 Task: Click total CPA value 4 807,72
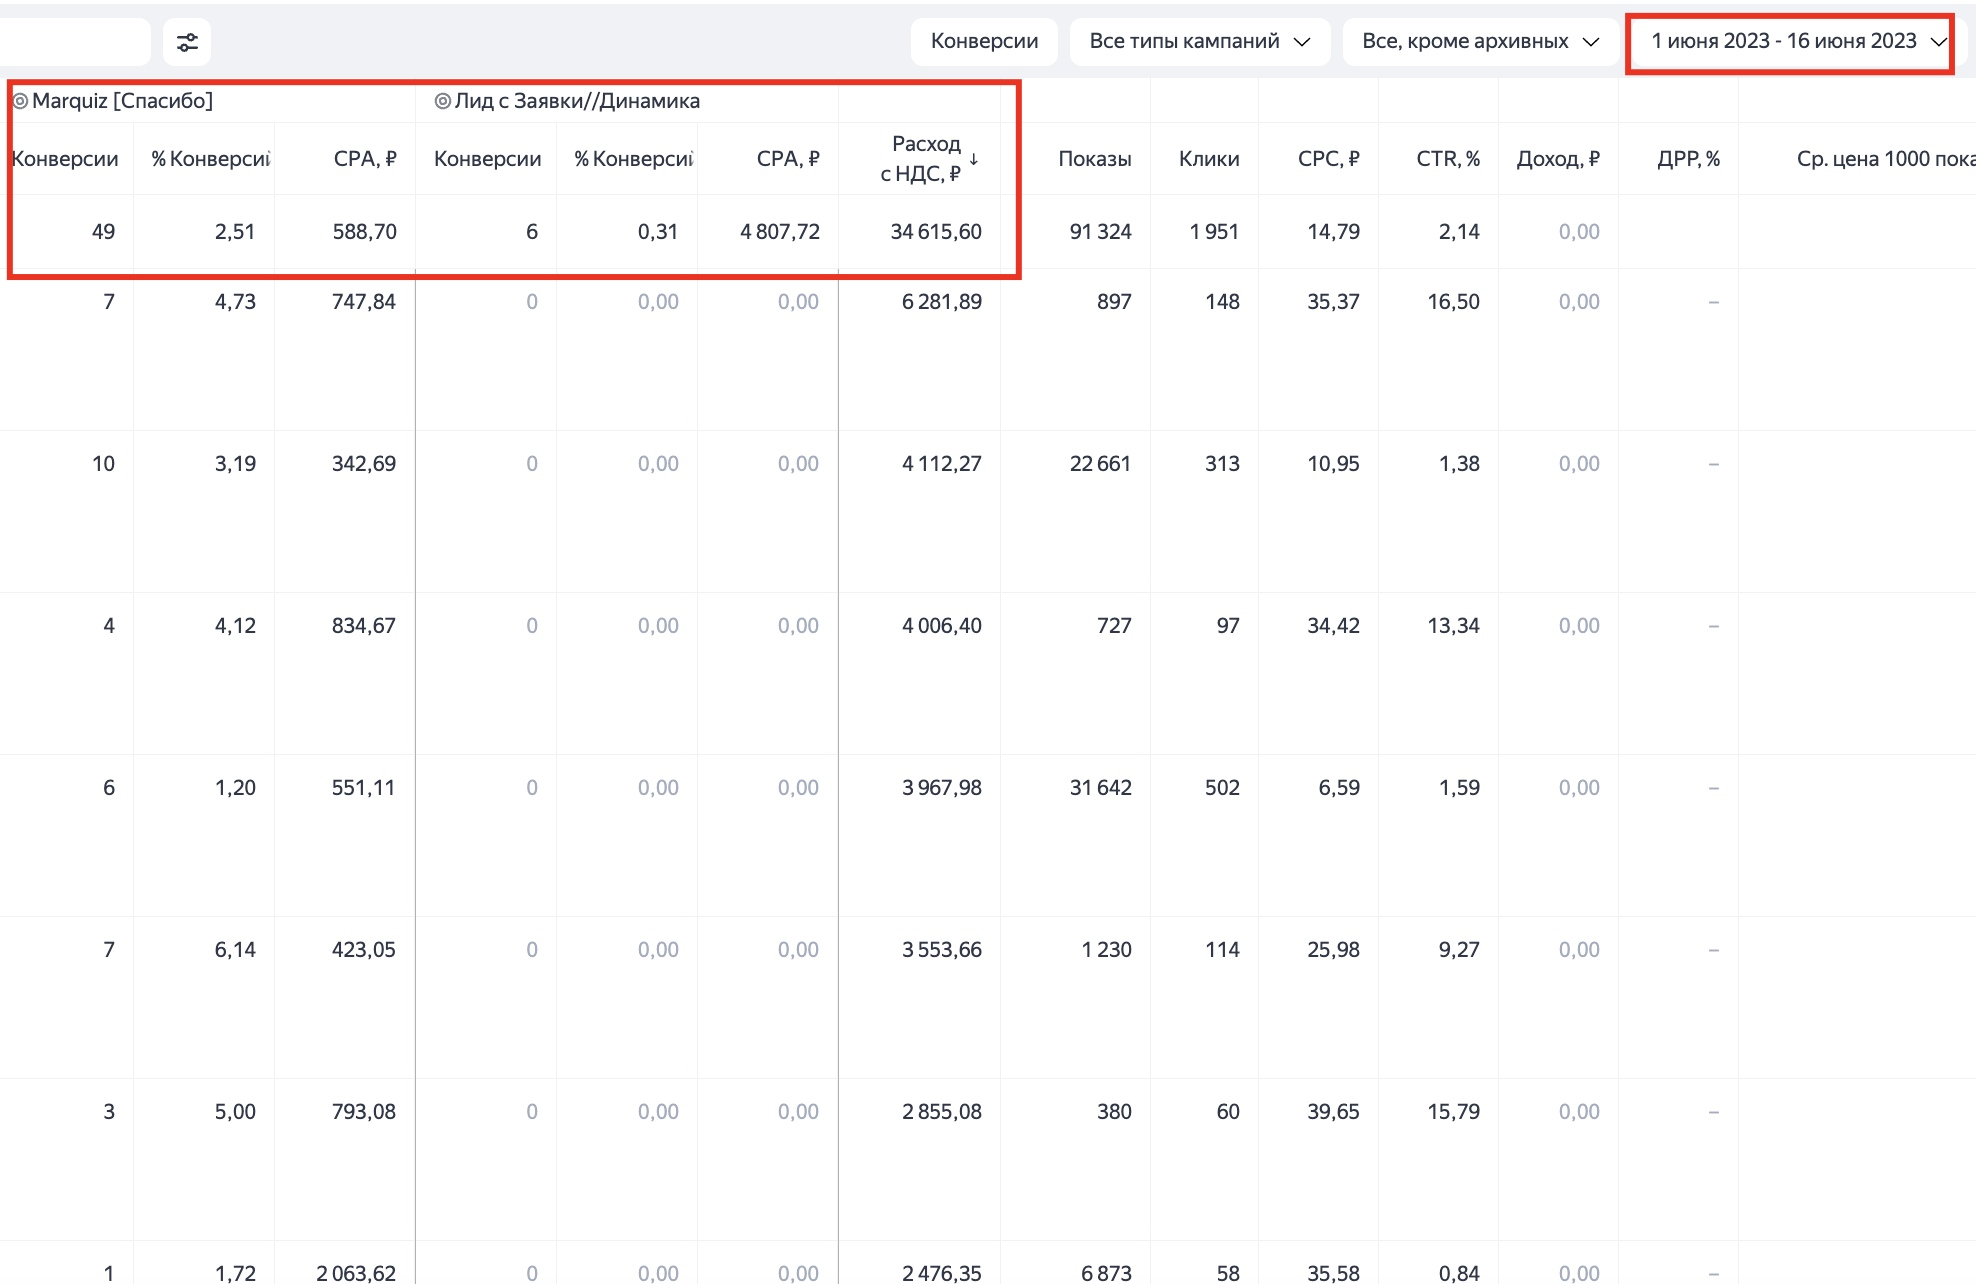coord(780,232)
